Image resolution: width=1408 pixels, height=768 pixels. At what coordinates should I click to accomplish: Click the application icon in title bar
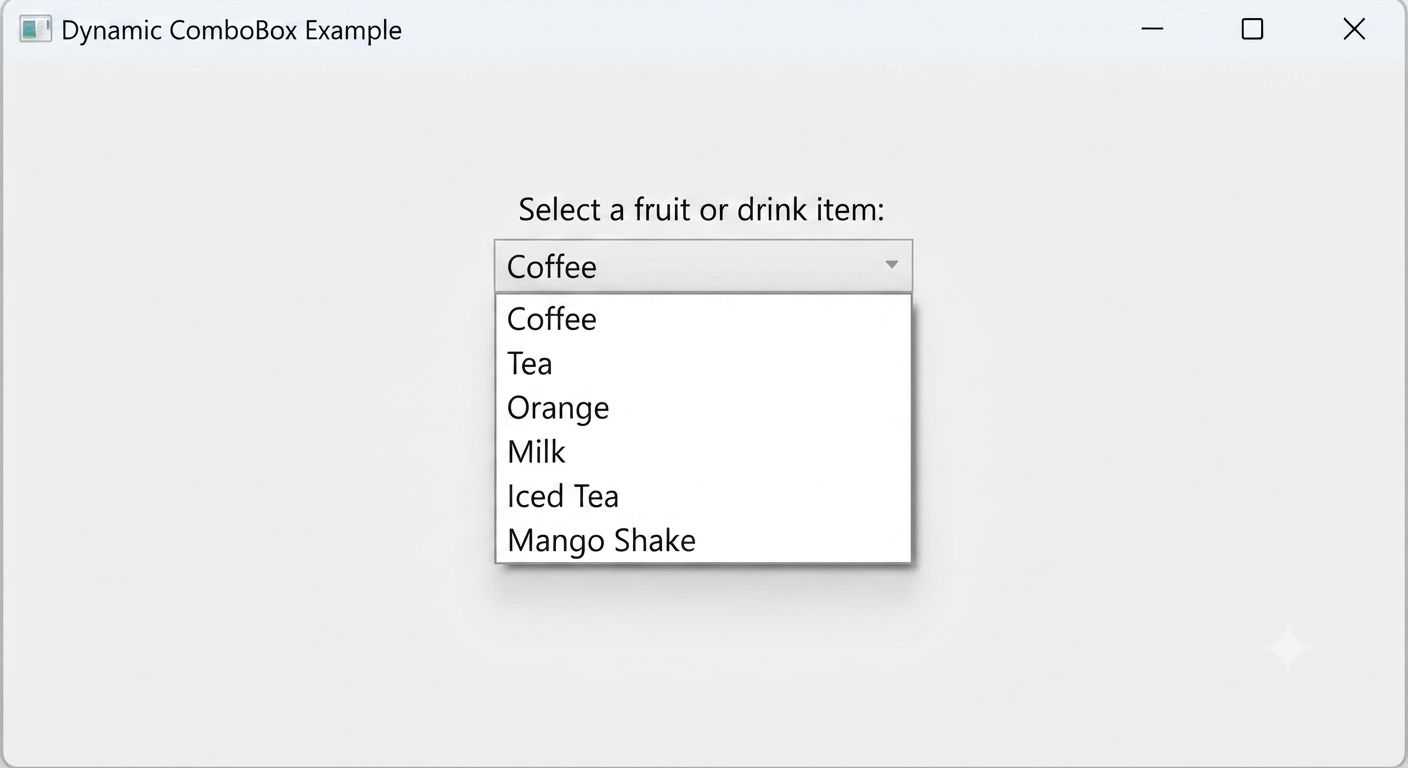(x=35, y=29)
